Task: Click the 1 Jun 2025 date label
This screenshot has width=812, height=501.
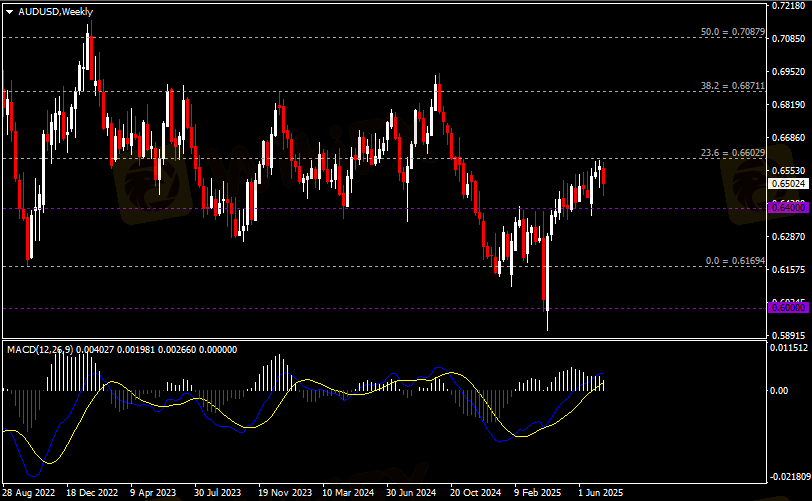Action: tap(601, 492)
